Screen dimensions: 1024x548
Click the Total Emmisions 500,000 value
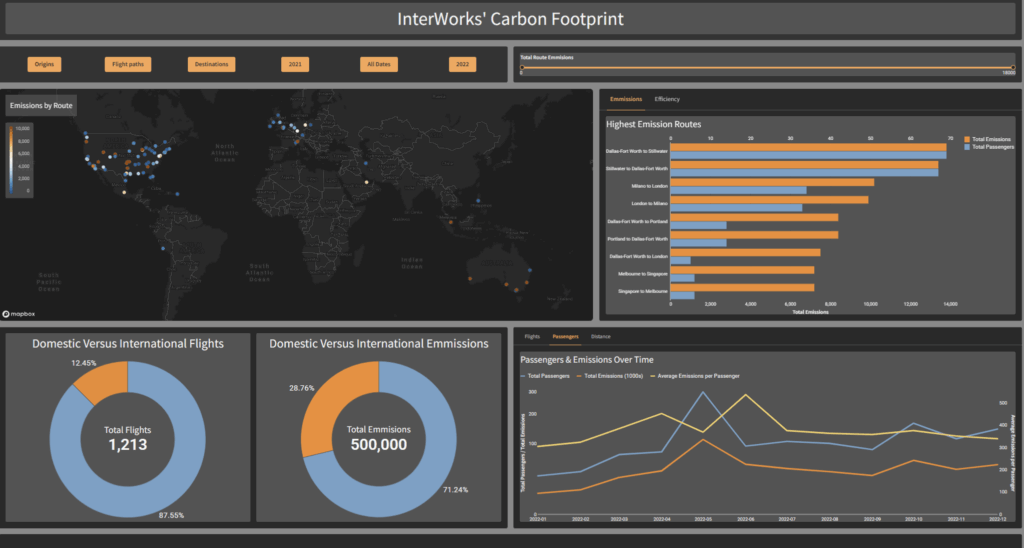(x=379, y=445)
